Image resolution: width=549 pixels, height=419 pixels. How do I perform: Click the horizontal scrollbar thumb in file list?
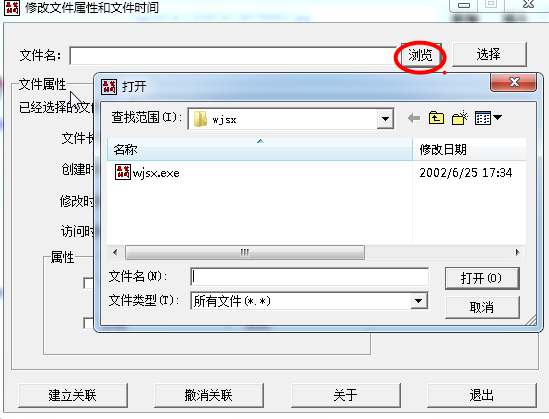(x=245, y=252)
